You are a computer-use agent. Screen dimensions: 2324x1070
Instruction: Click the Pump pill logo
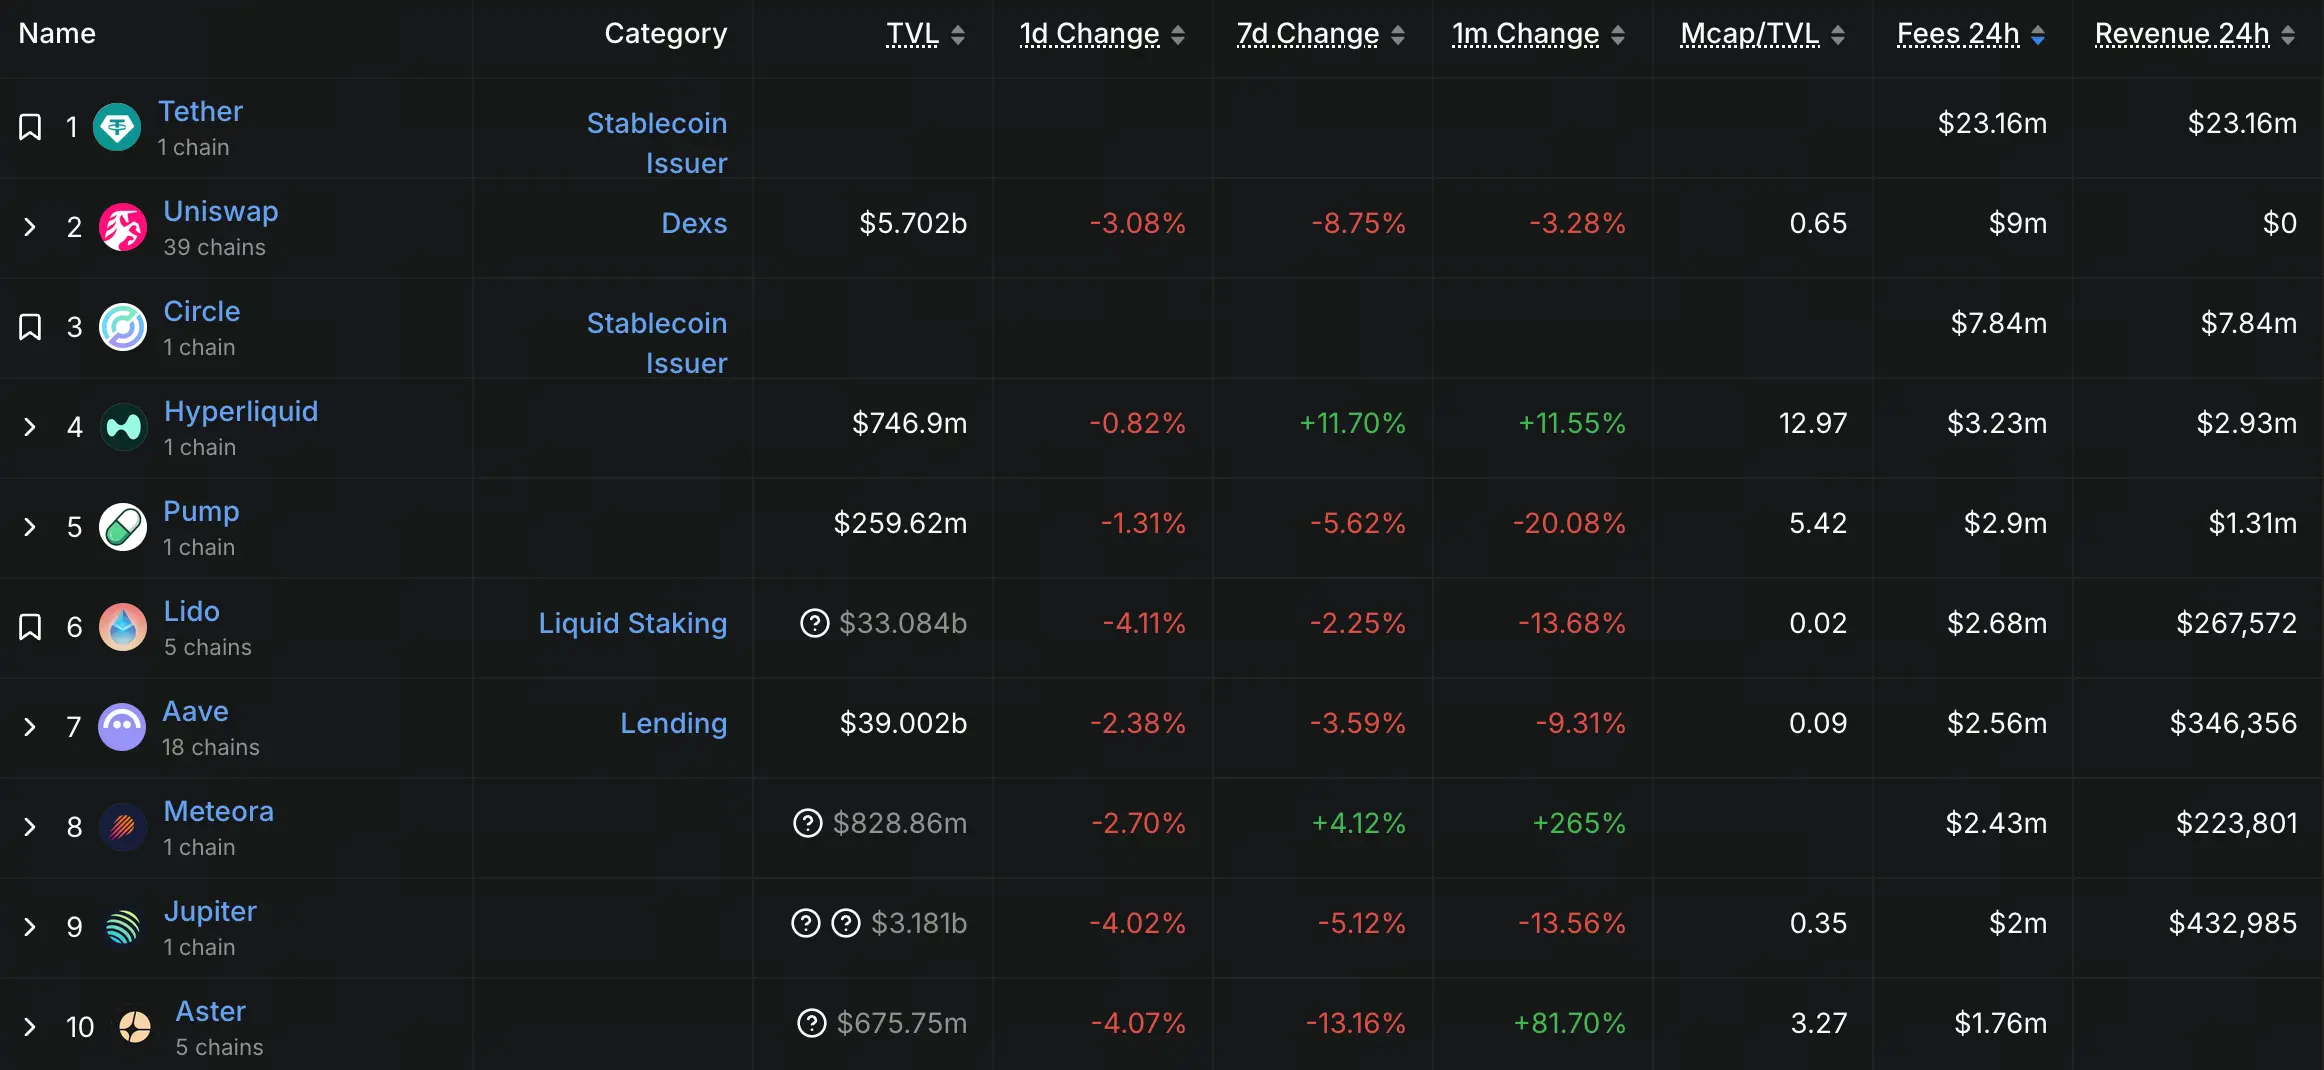click(x=123, y=527)
